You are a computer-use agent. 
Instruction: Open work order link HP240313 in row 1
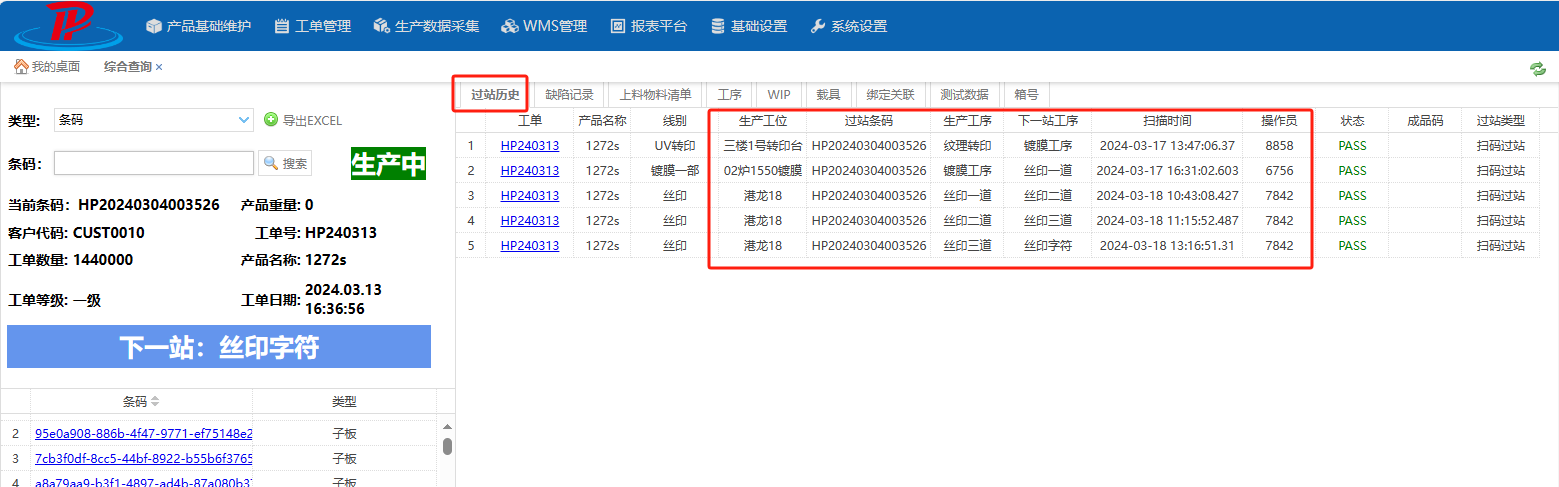point(529,146)
